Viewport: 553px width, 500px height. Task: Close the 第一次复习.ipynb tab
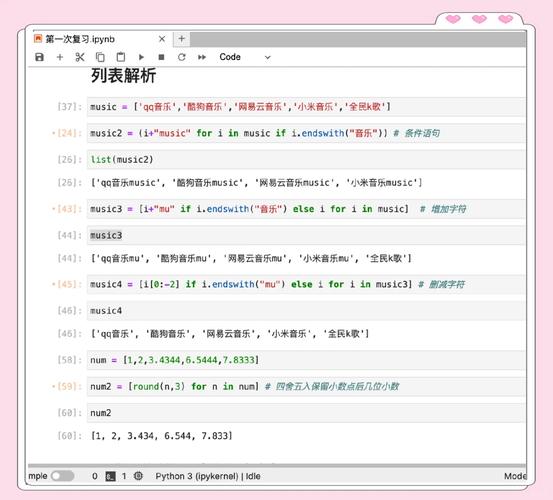pos(162,39)
